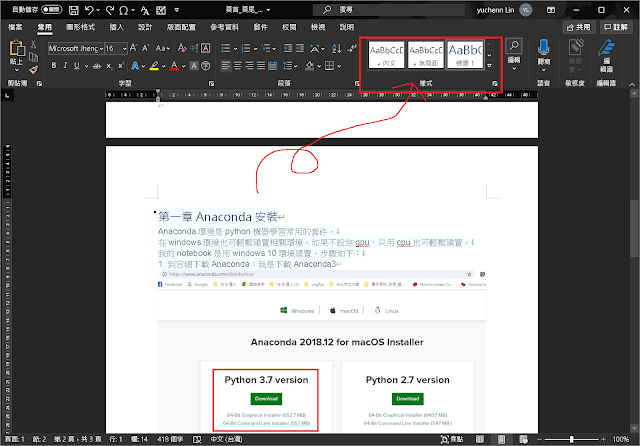Viewport: 640px width, 446px height.
Task: Click the Increase Indent icon
Action: [300, 49]
